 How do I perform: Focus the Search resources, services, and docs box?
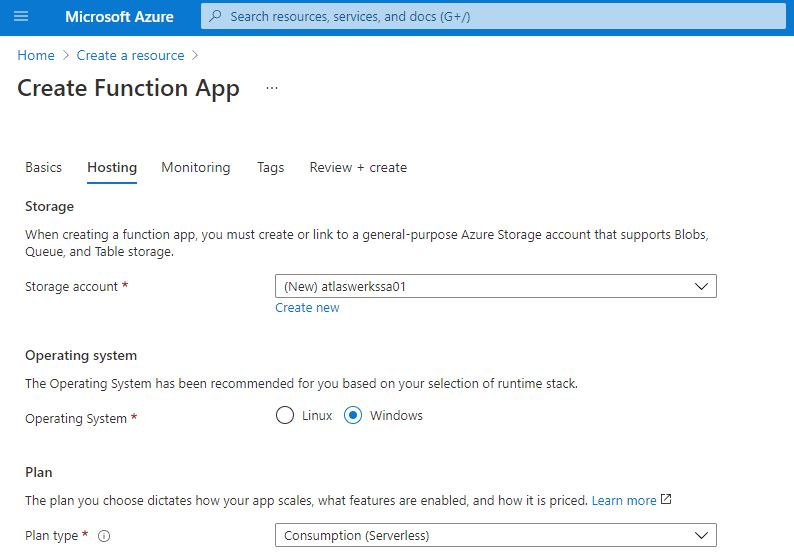[493, 17]
